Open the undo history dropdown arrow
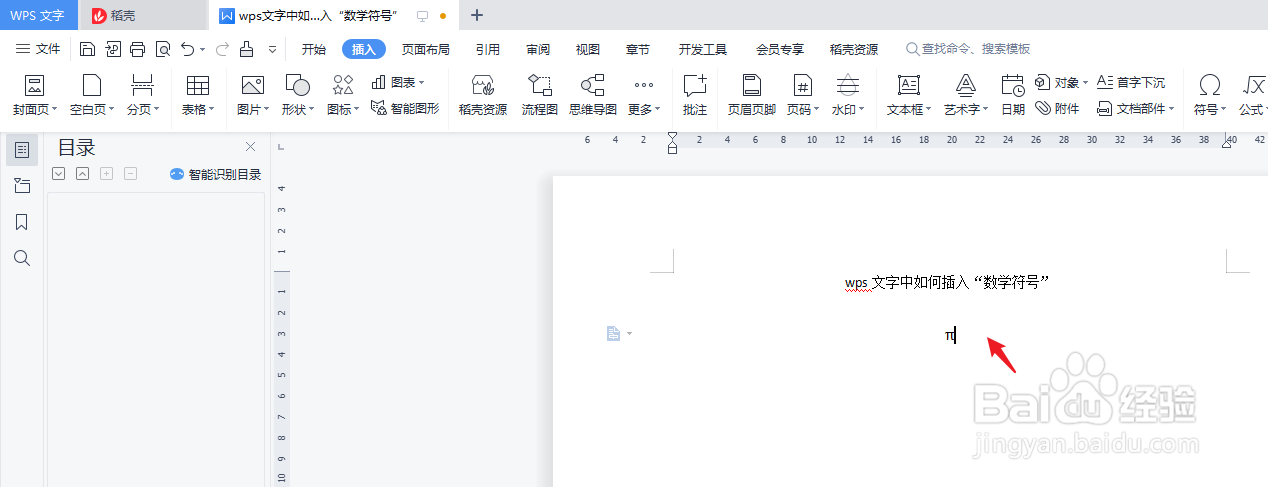This screenshot has height=487, width=1268. 203,49
